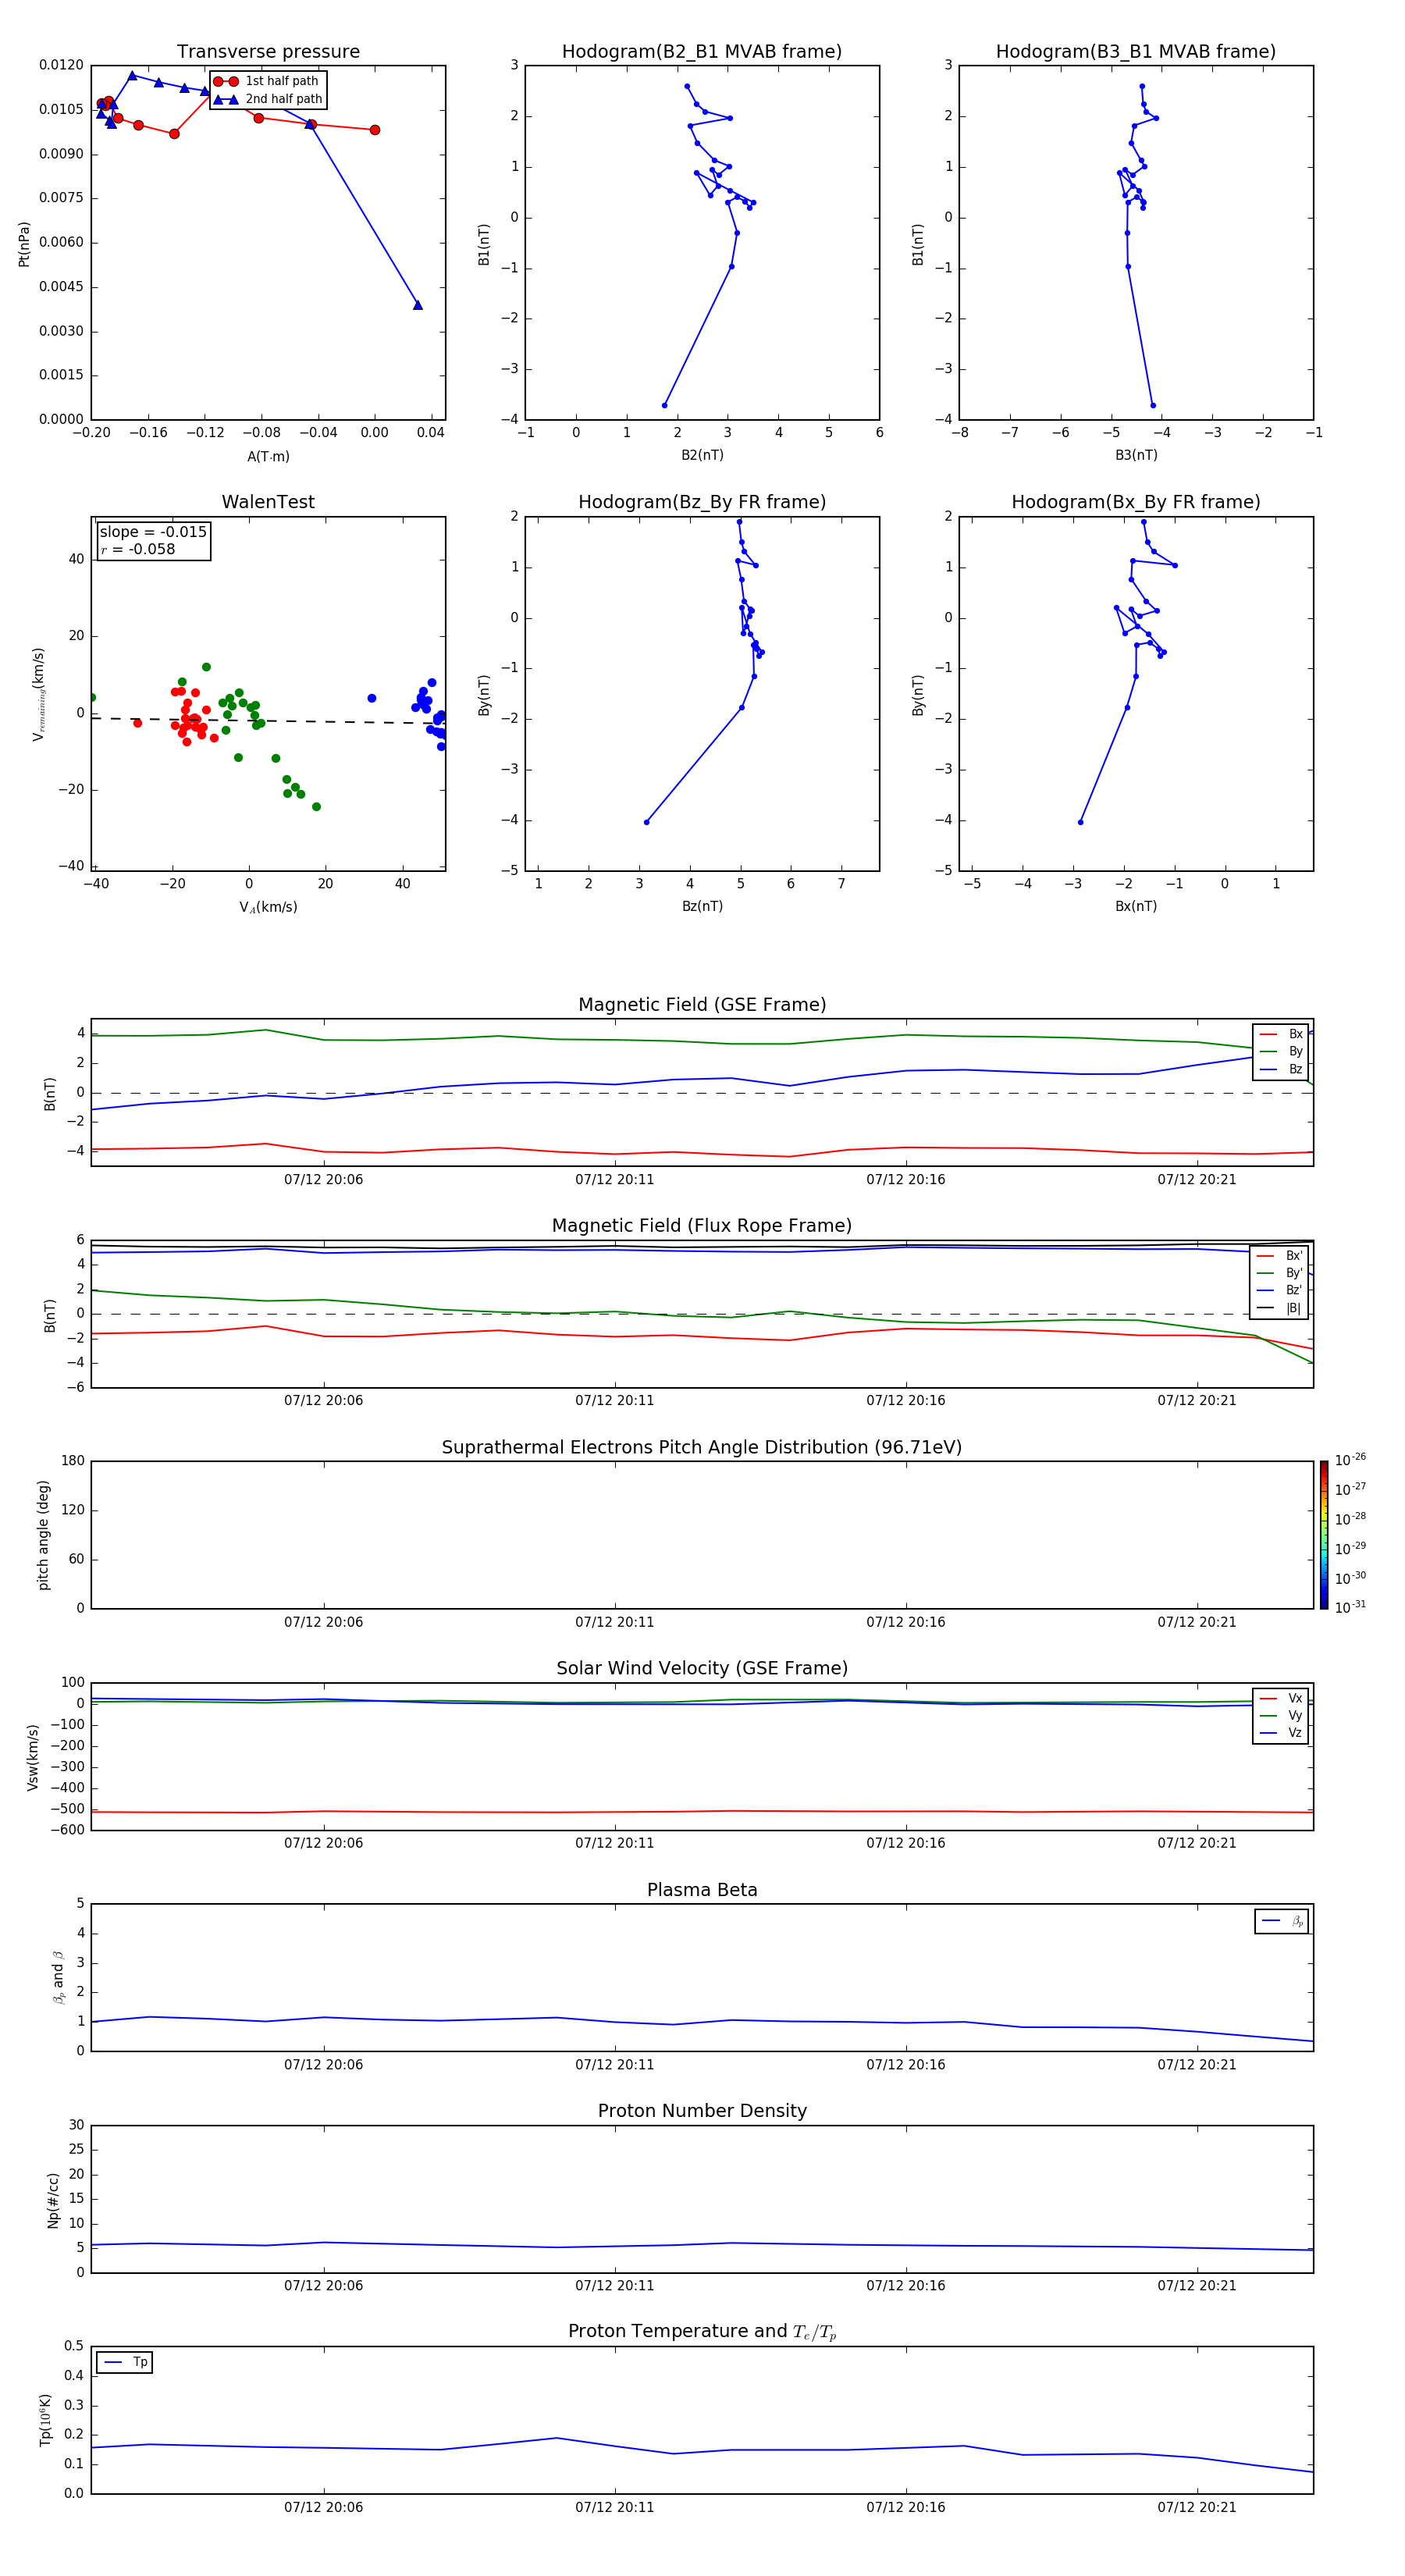This screenshot has width=1405, height=2576.
Task: Click the Bz(nT) x-axis label
Action: (x=702, y=906)
